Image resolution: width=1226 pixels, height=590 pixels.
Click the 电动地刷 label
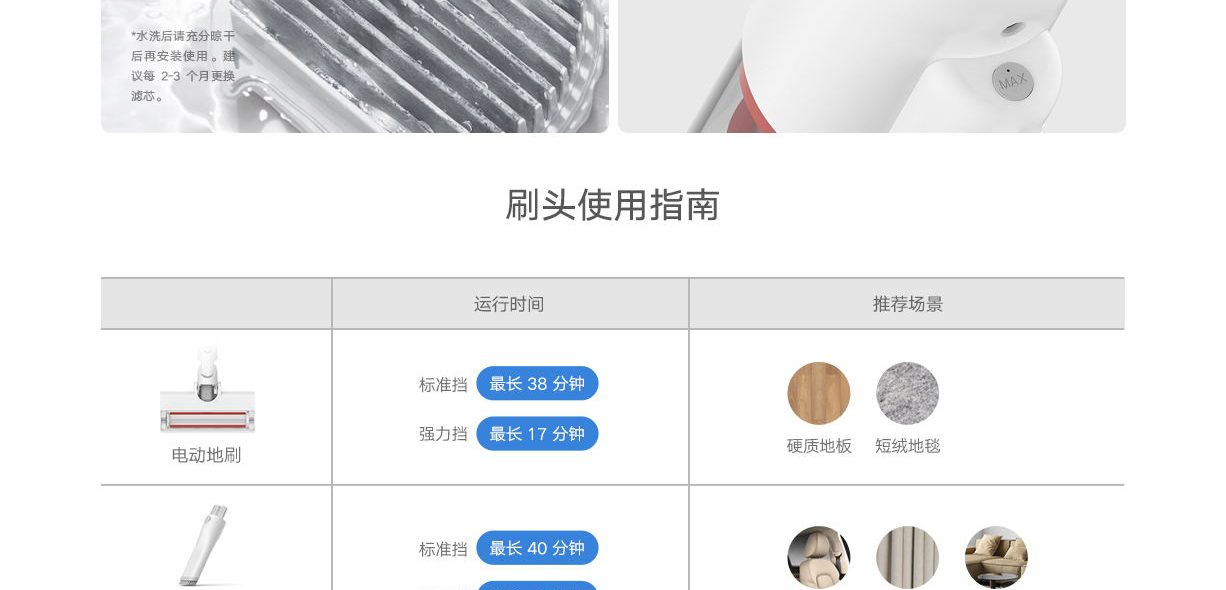[206, 455]
